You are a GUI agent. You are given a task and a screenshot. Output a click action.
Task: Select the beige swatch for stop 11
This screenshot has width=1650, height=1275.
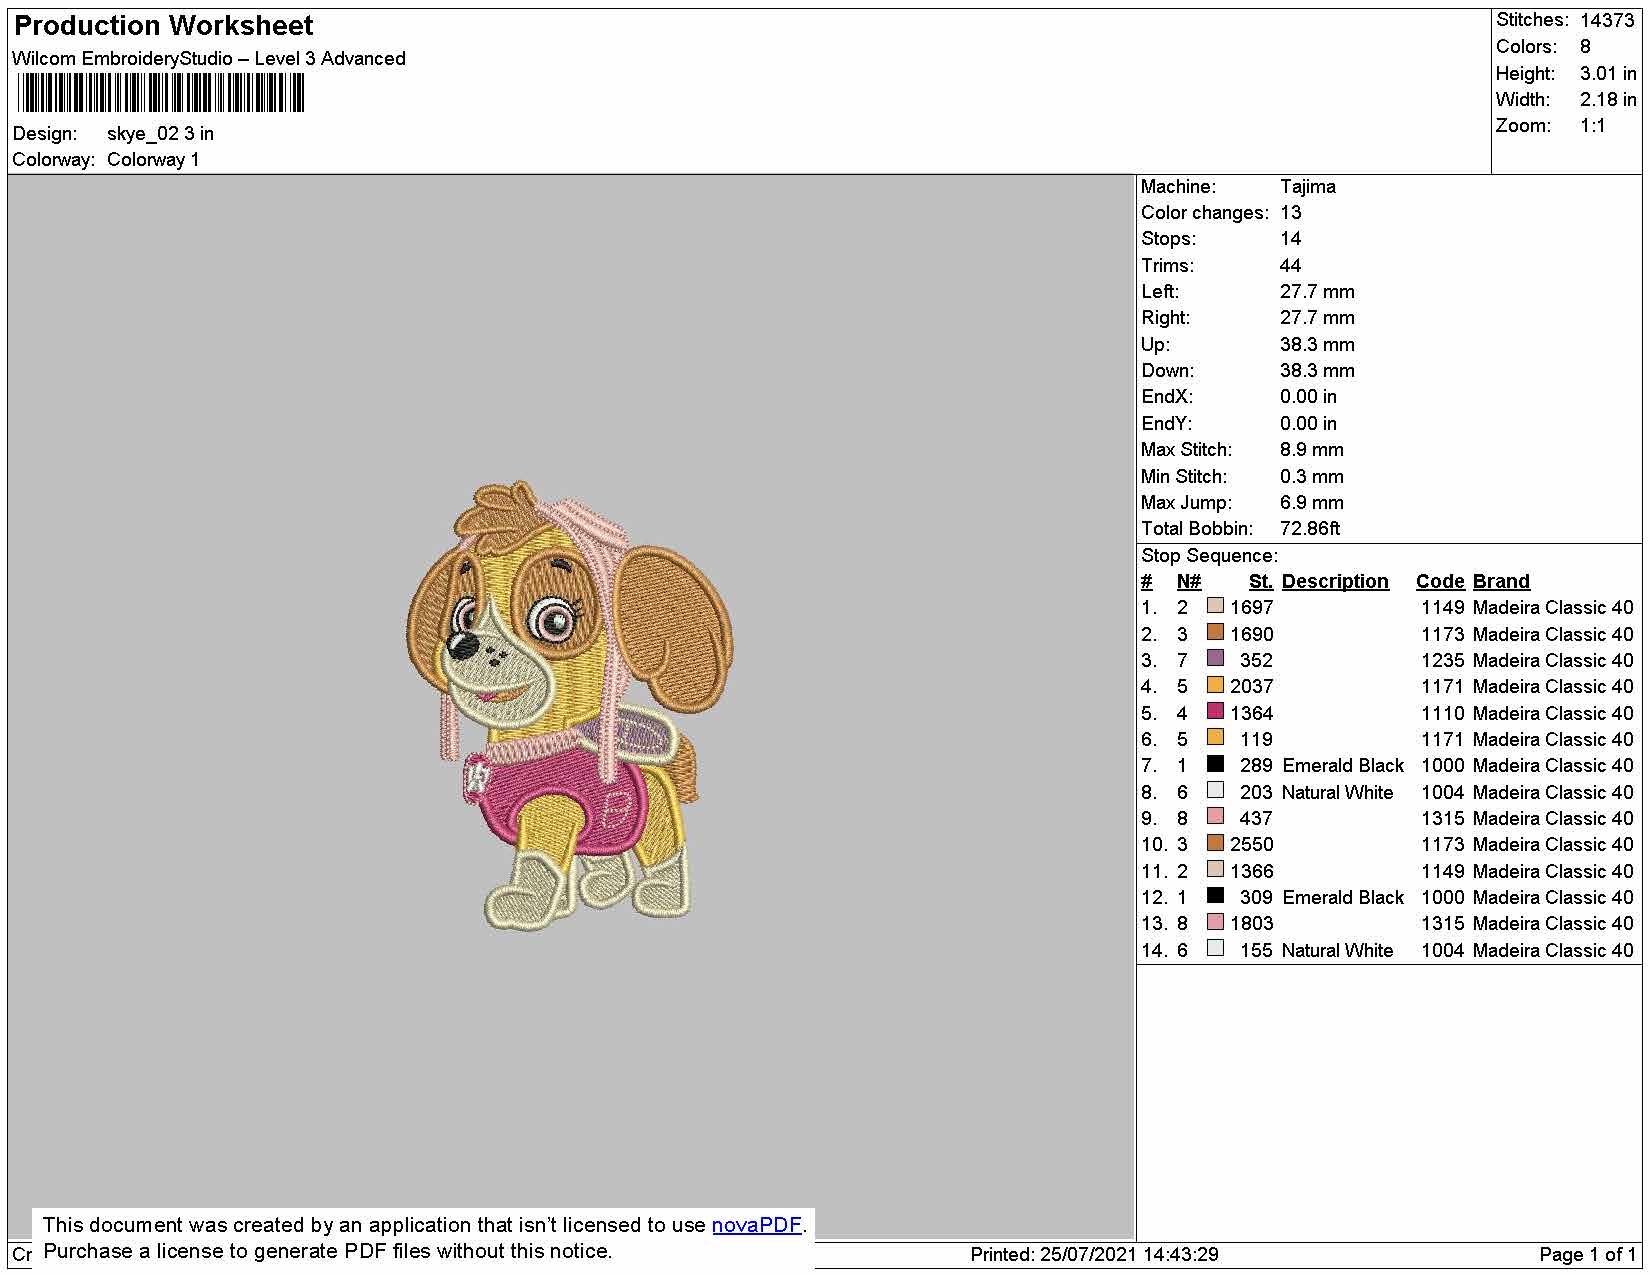[x=1215, y=869]
